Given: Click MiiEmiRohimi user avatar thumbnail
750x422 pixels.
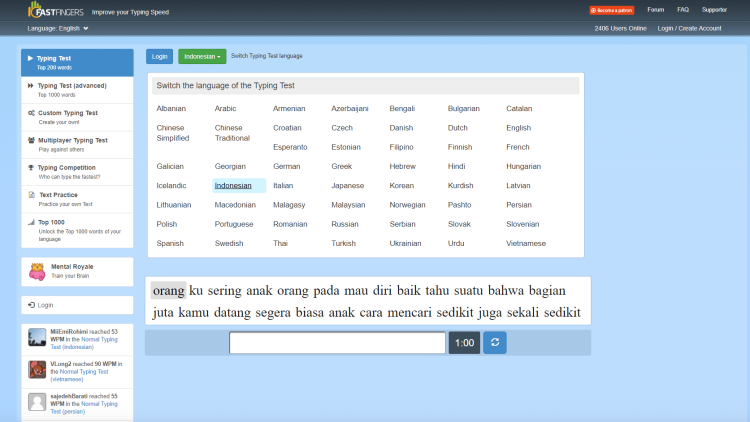Looking at the screenshot, I should 37,338.
